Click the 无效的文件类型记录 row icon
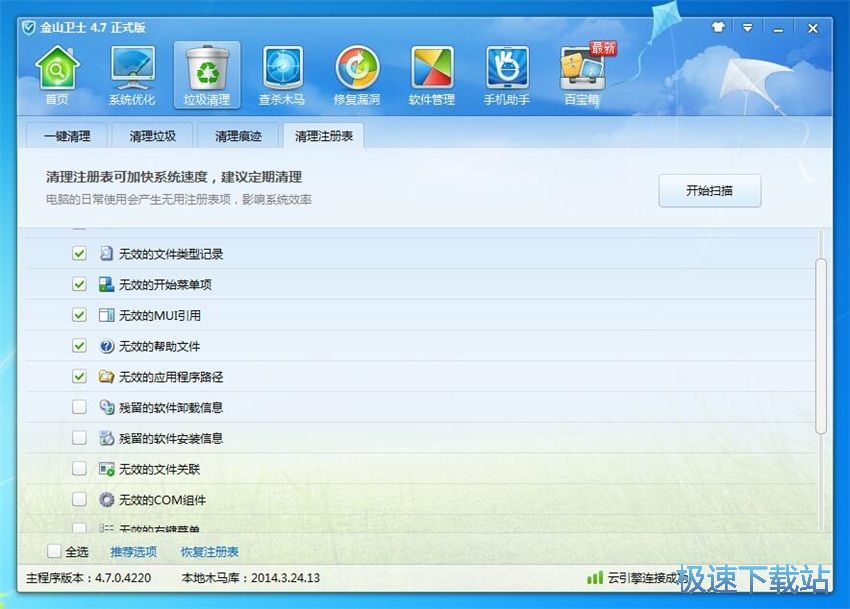 (x=106, y=253)
